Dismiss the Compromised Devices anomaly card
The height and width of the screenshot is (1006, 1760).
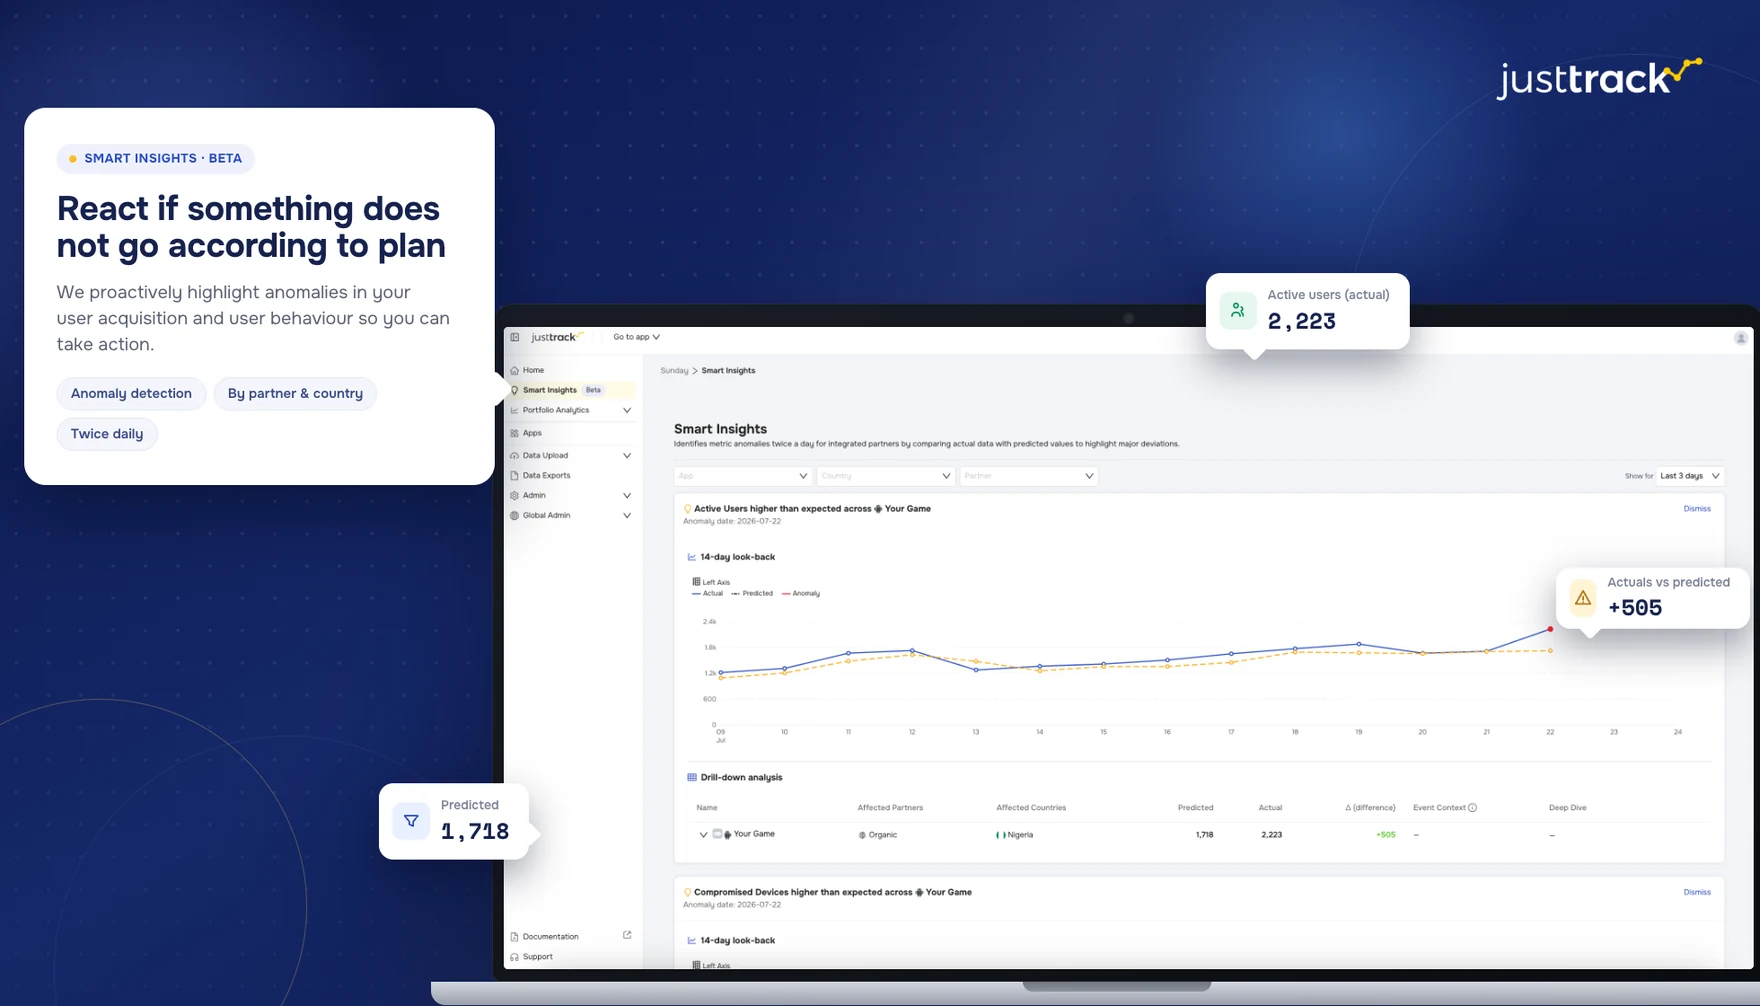pos(1697,892)
